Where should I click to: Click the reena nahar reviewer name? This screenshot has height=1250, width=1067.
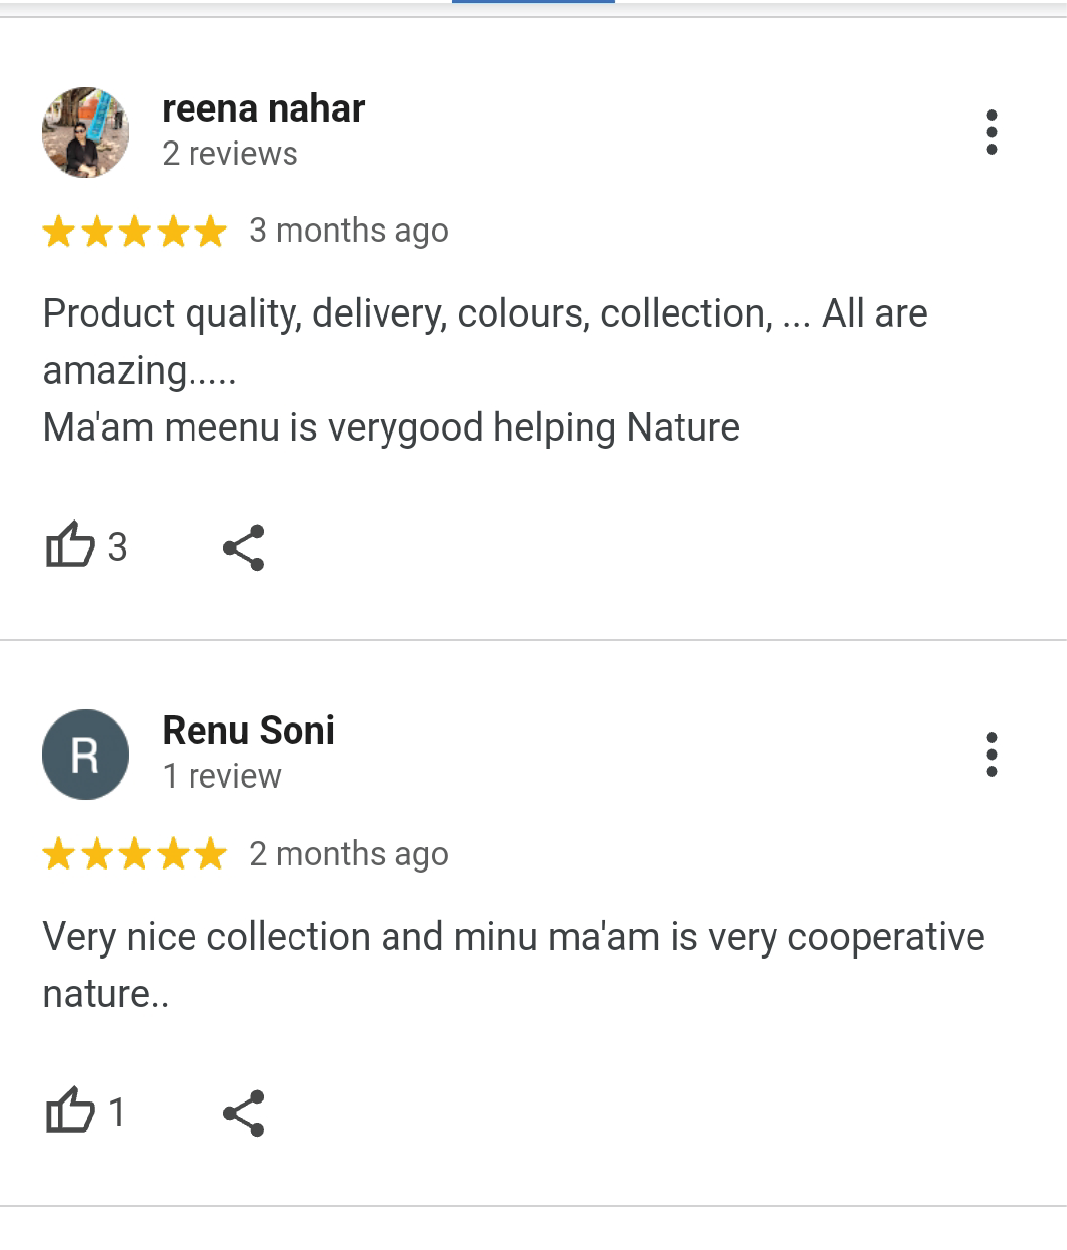(263, 108)
